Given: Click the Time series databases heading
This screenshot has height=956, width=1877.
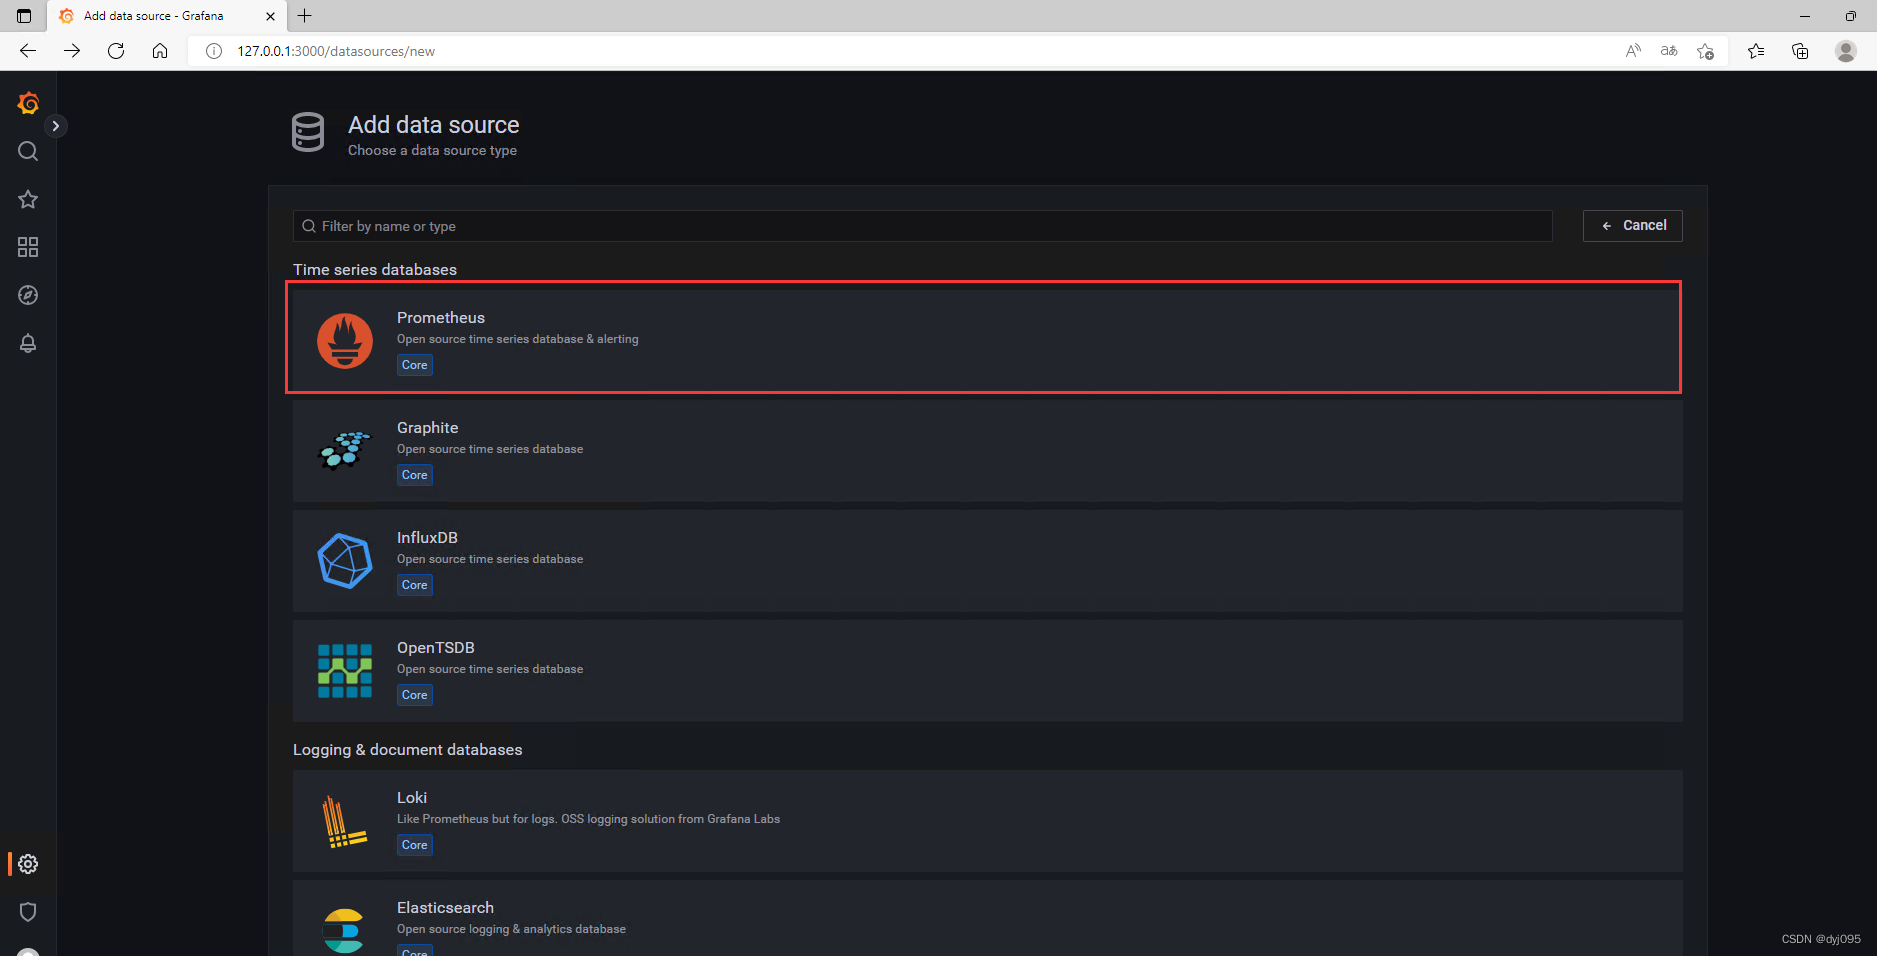Looking at the screenshot, I should pos(375,270).
